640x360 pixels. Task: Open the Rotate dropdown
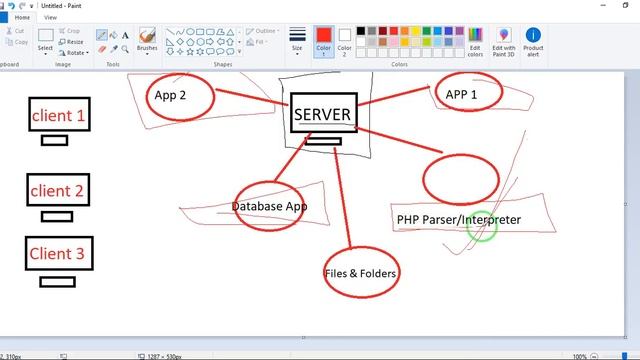coord(74,53)
